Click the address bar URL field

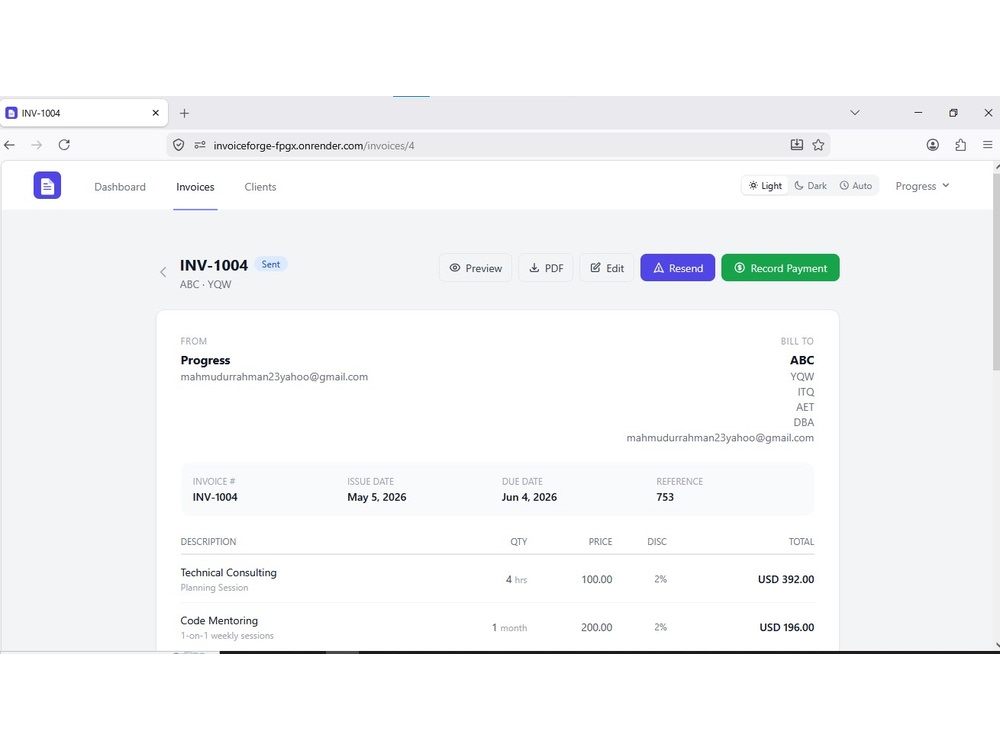[497, 145]
